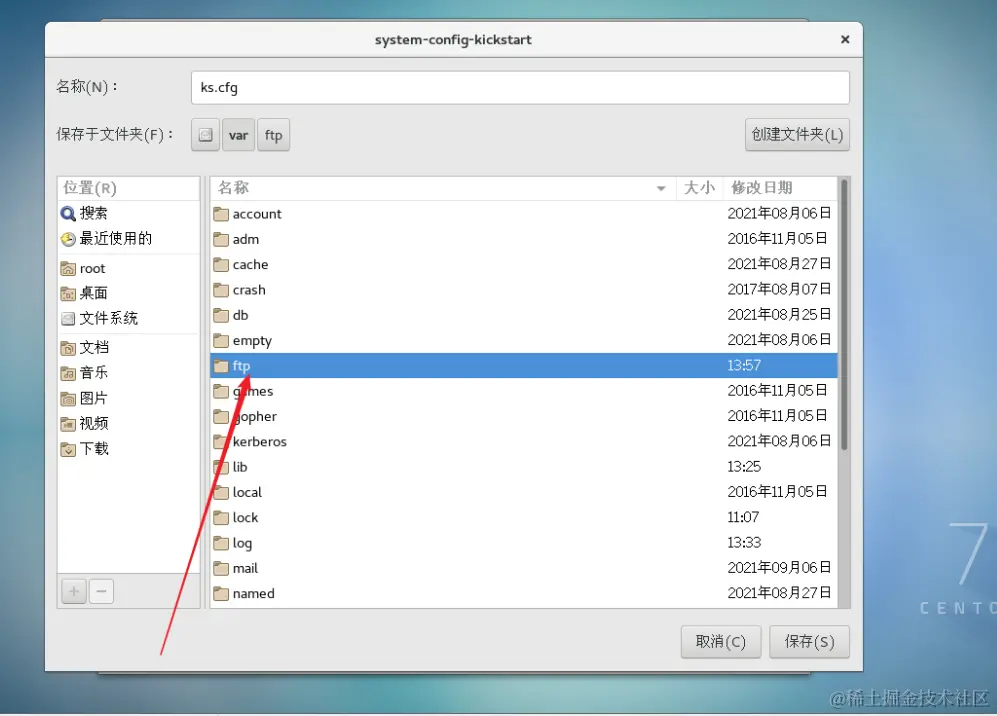Close the system-config-kickstart dialog
Viewport: 997px width, 716px height.
point(845,39)
